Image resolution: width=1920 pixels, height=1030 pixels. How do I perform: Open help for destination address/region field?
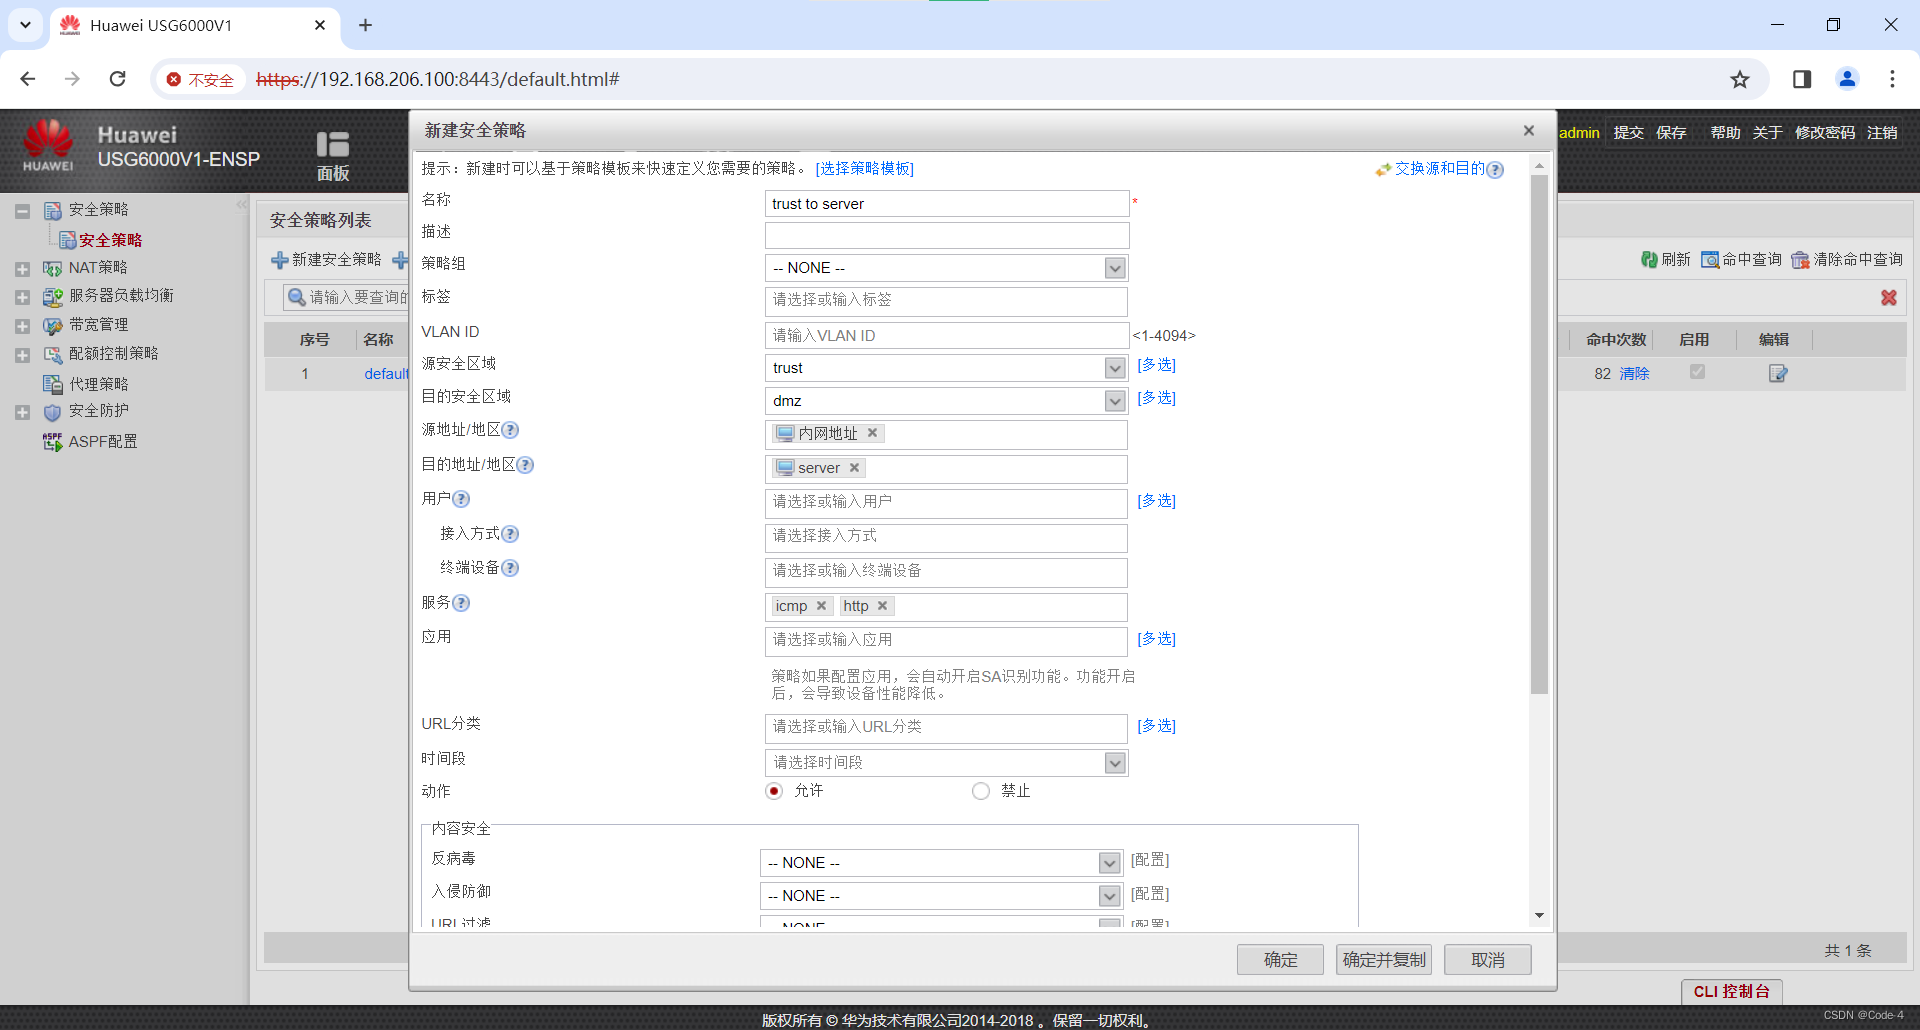tap(525, 465)
